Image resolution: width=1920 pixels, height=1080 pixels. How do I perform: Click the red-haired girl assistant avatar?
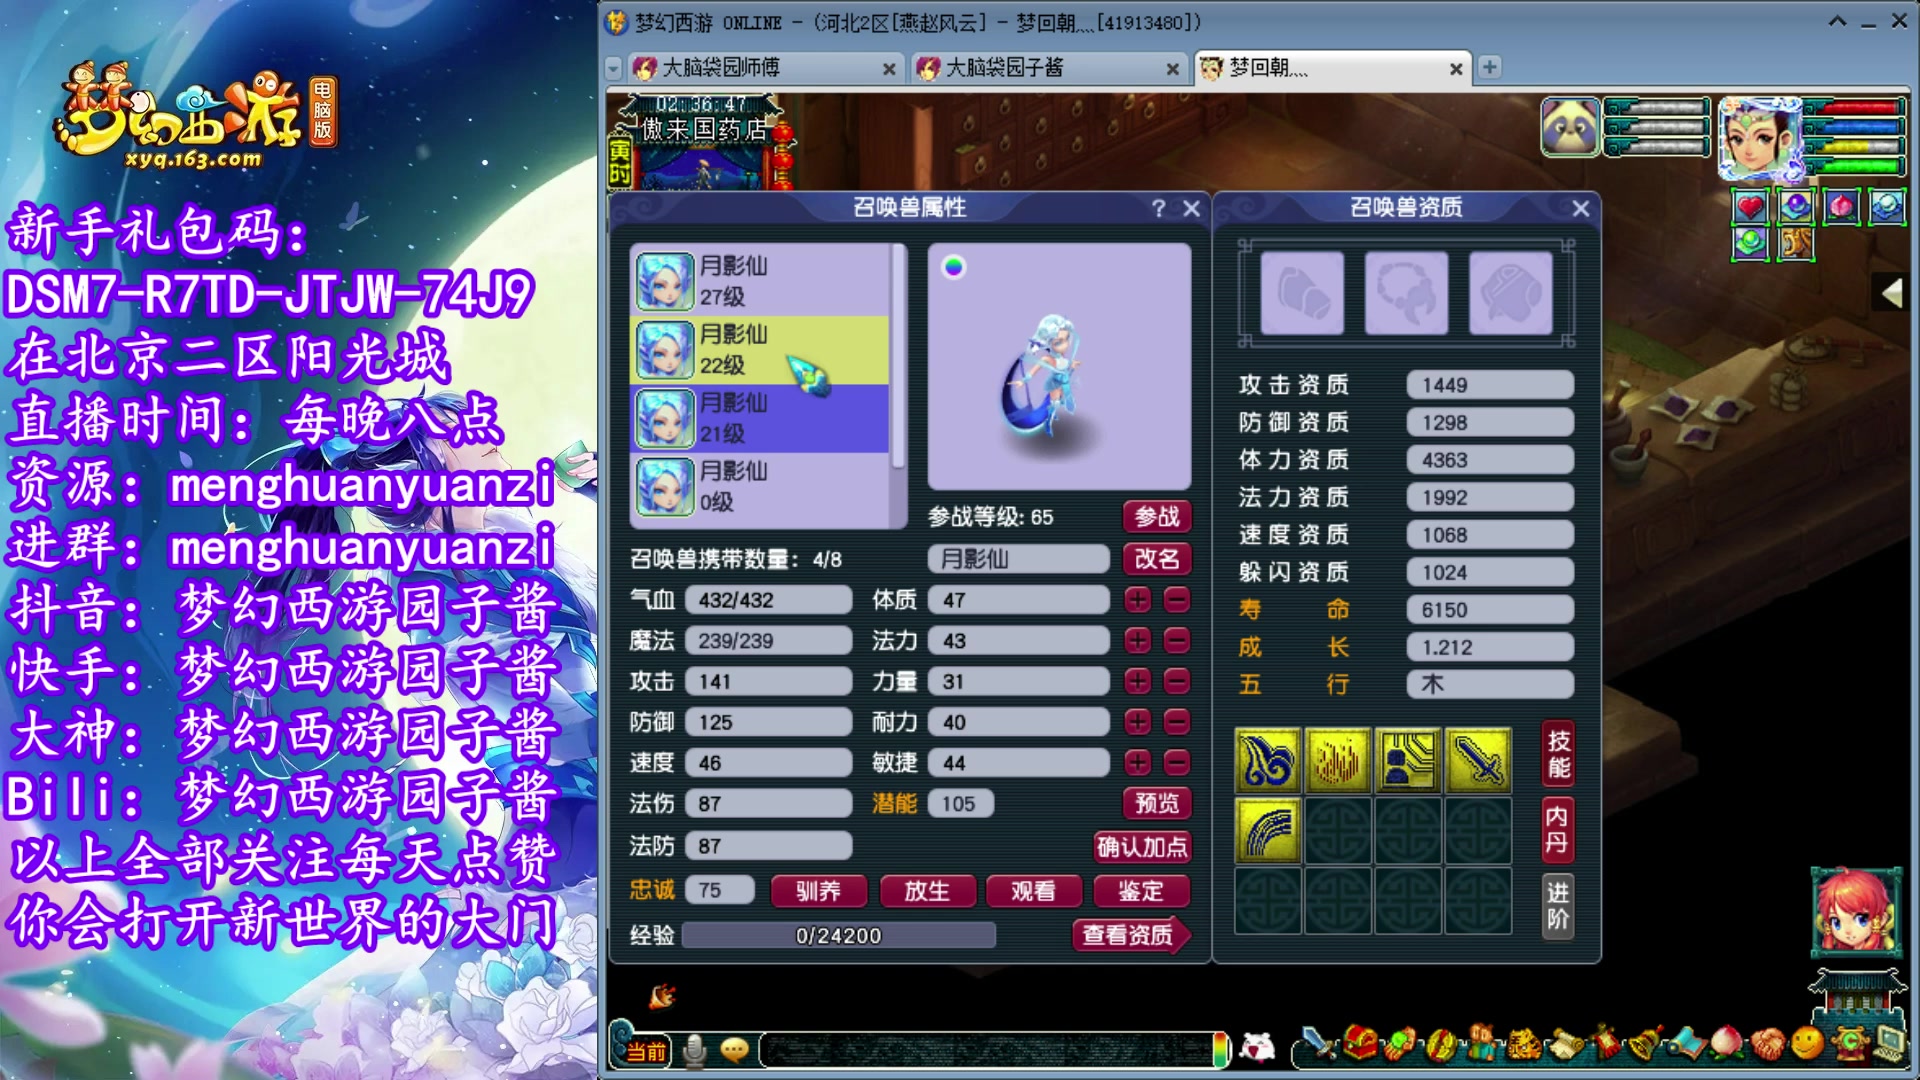1856,913
